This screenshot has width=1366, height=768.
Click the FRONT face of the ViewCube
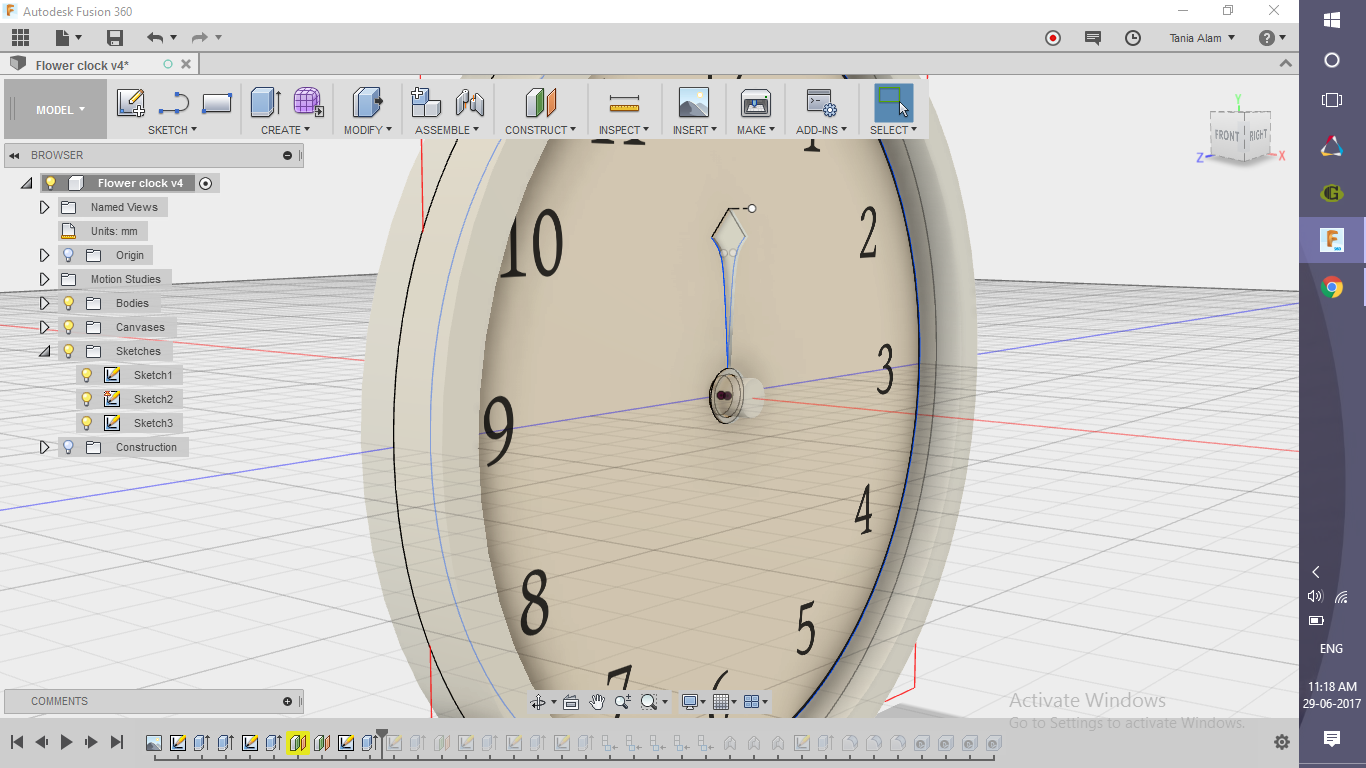pyautogui.click(x=1227, y=135)
